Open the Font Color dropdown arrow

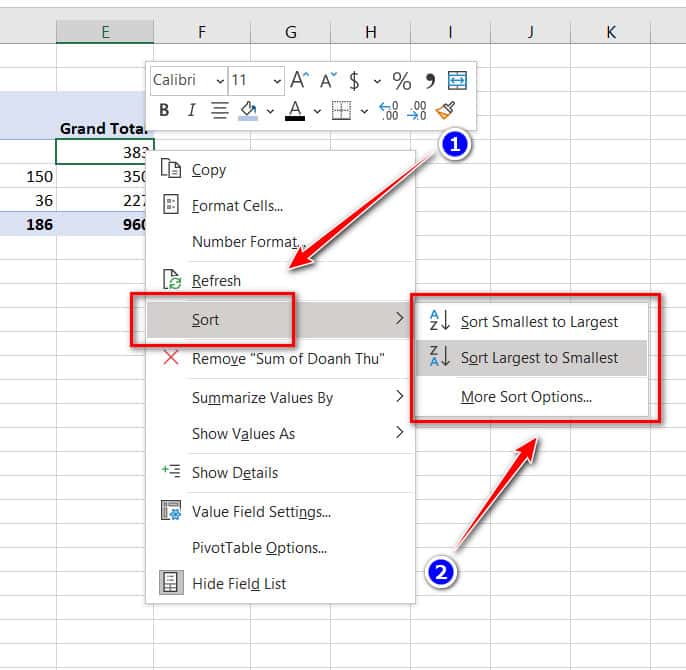tap(317, 111)
